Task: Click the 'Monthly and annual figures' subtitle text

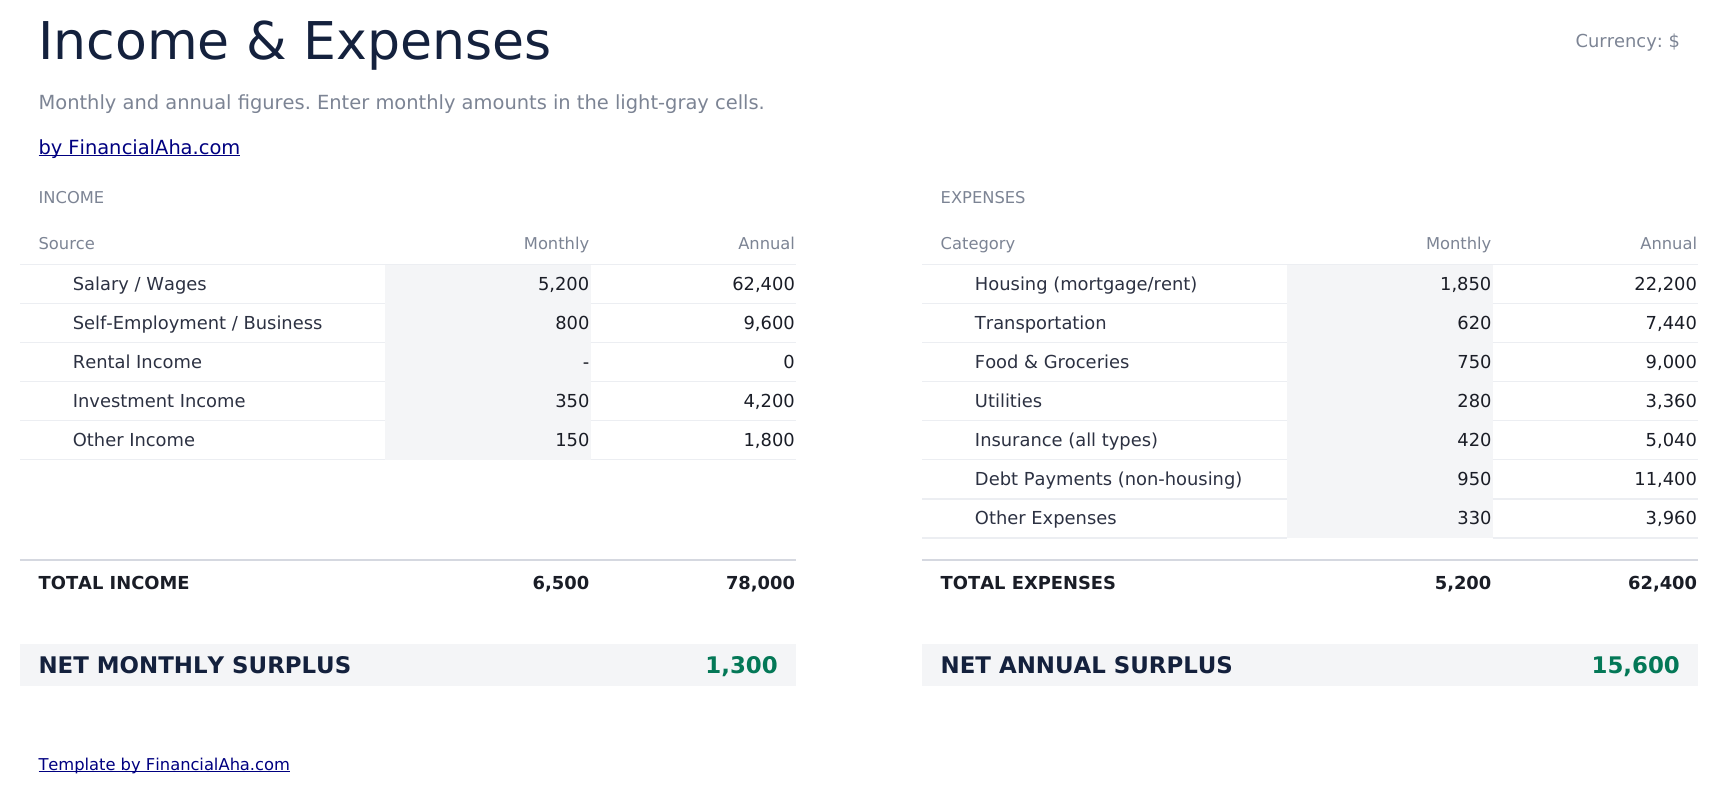Action: click(401, 103)
